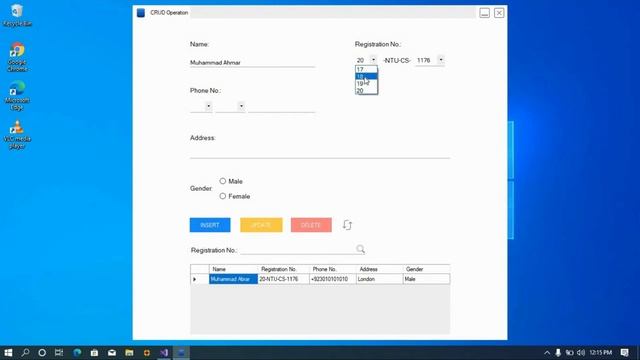The width and height of the screenshot is (640, 360).
Task: Click the UPDATE button
Action: (x=261, y=225)
